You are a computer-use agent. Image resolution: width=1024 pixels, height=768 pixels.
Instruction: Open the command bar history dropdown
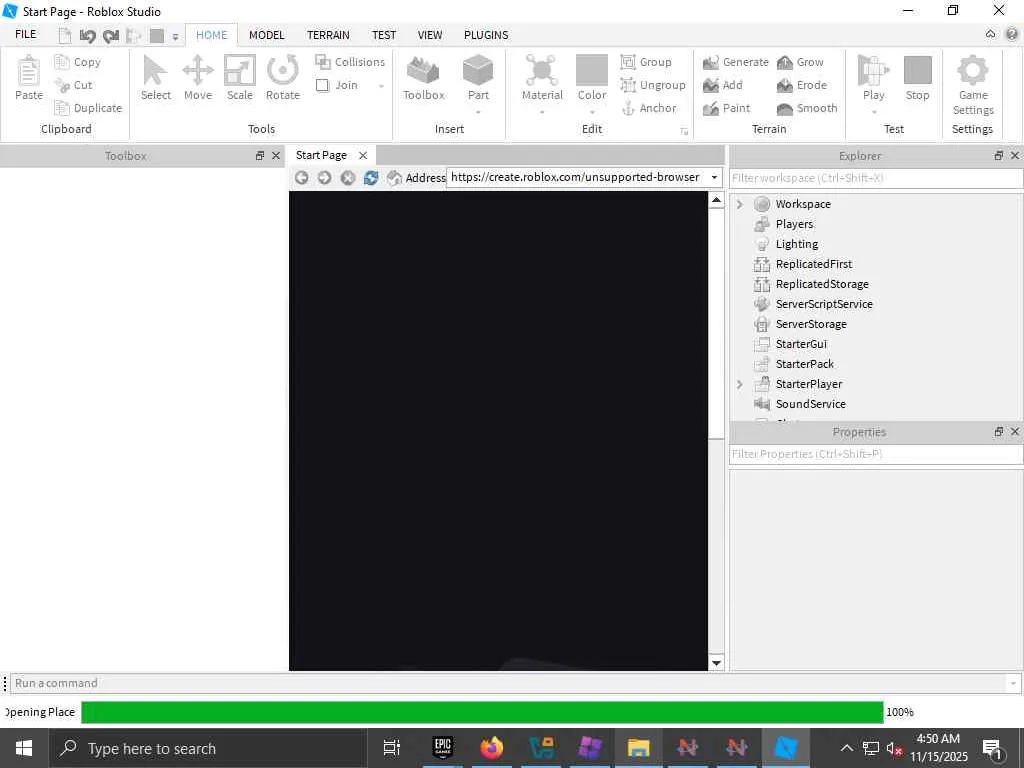(1013, 684)
